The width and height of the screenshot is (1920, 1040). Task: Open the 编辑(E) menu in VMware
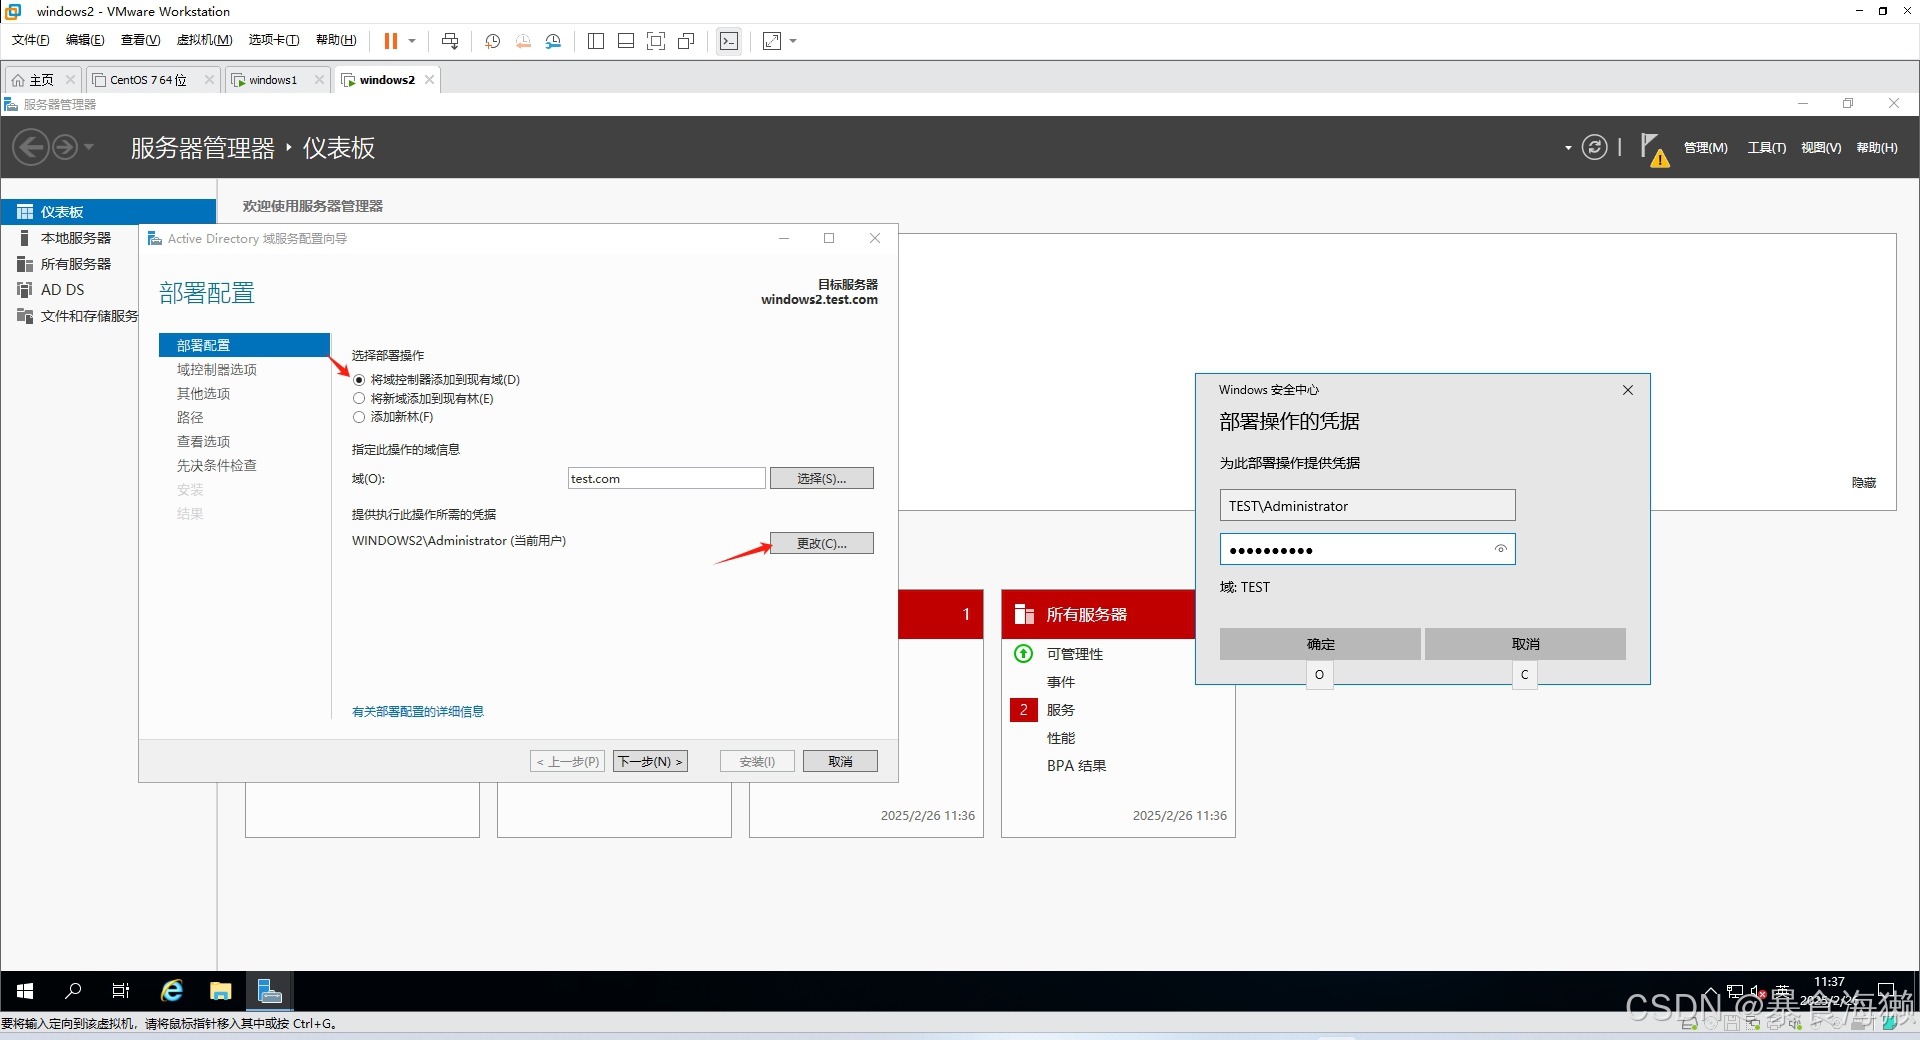point(85,40)
